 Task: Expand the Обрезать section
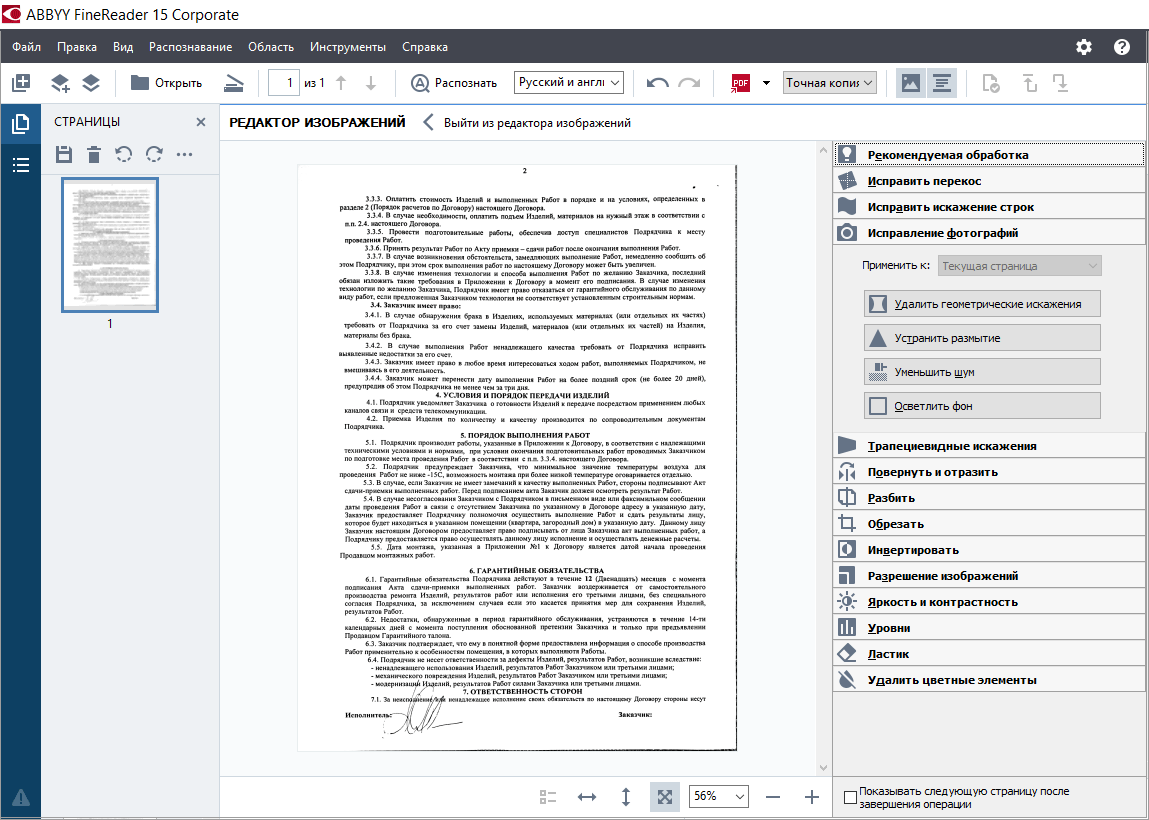(989, 524)
